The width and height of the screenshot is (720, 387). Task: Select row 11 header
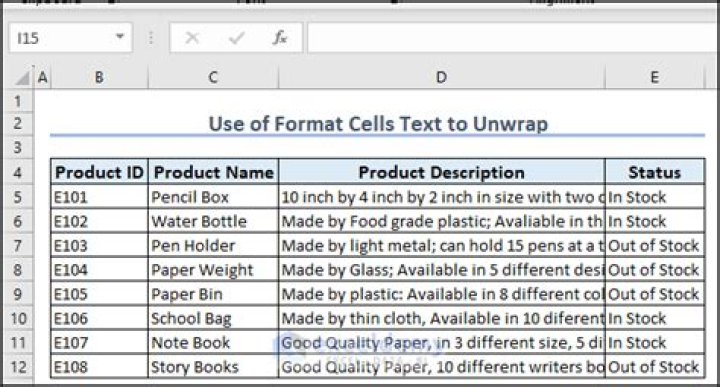17,343
